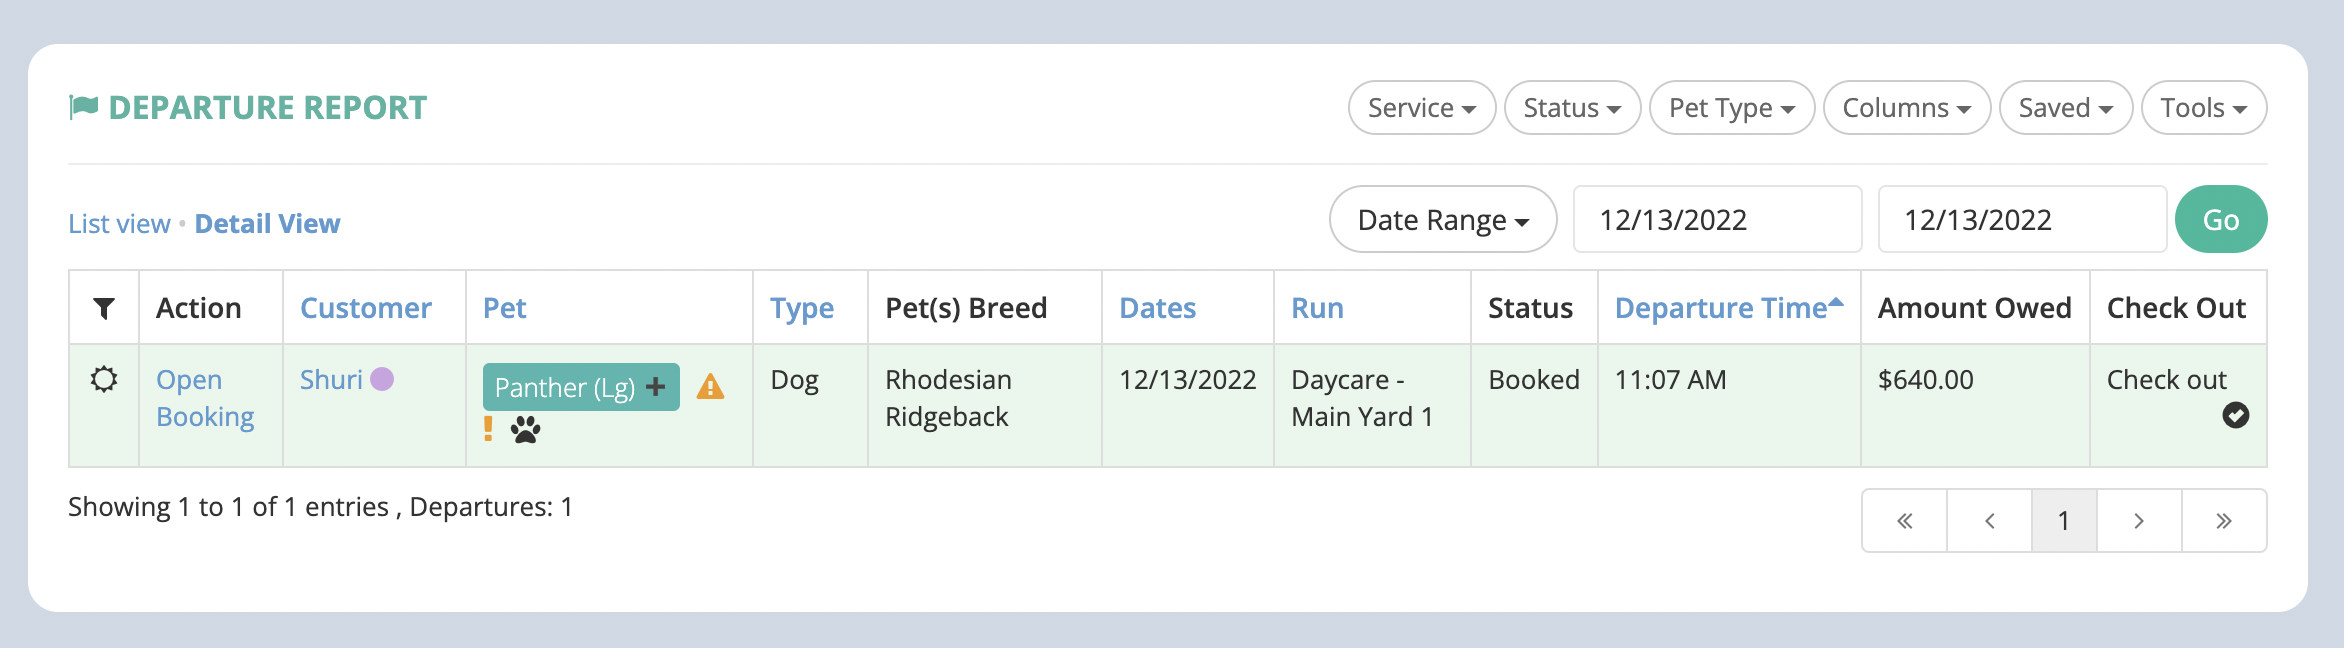The image size is (2344, 648).
Task: Click the plus icon on Panther tag
Action: click(x=655, y=387)
